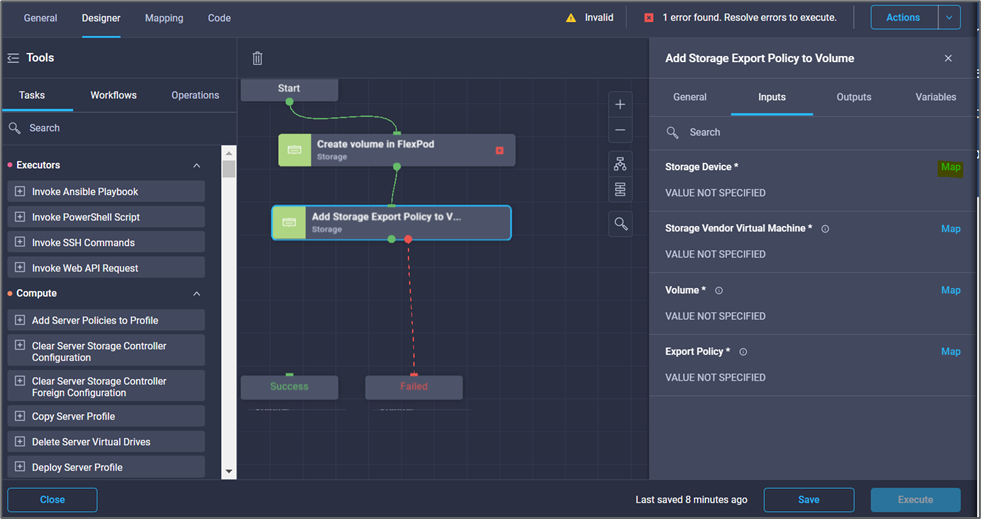
Task: Click Map link for Storage Device
Action: tap(950, 167)
